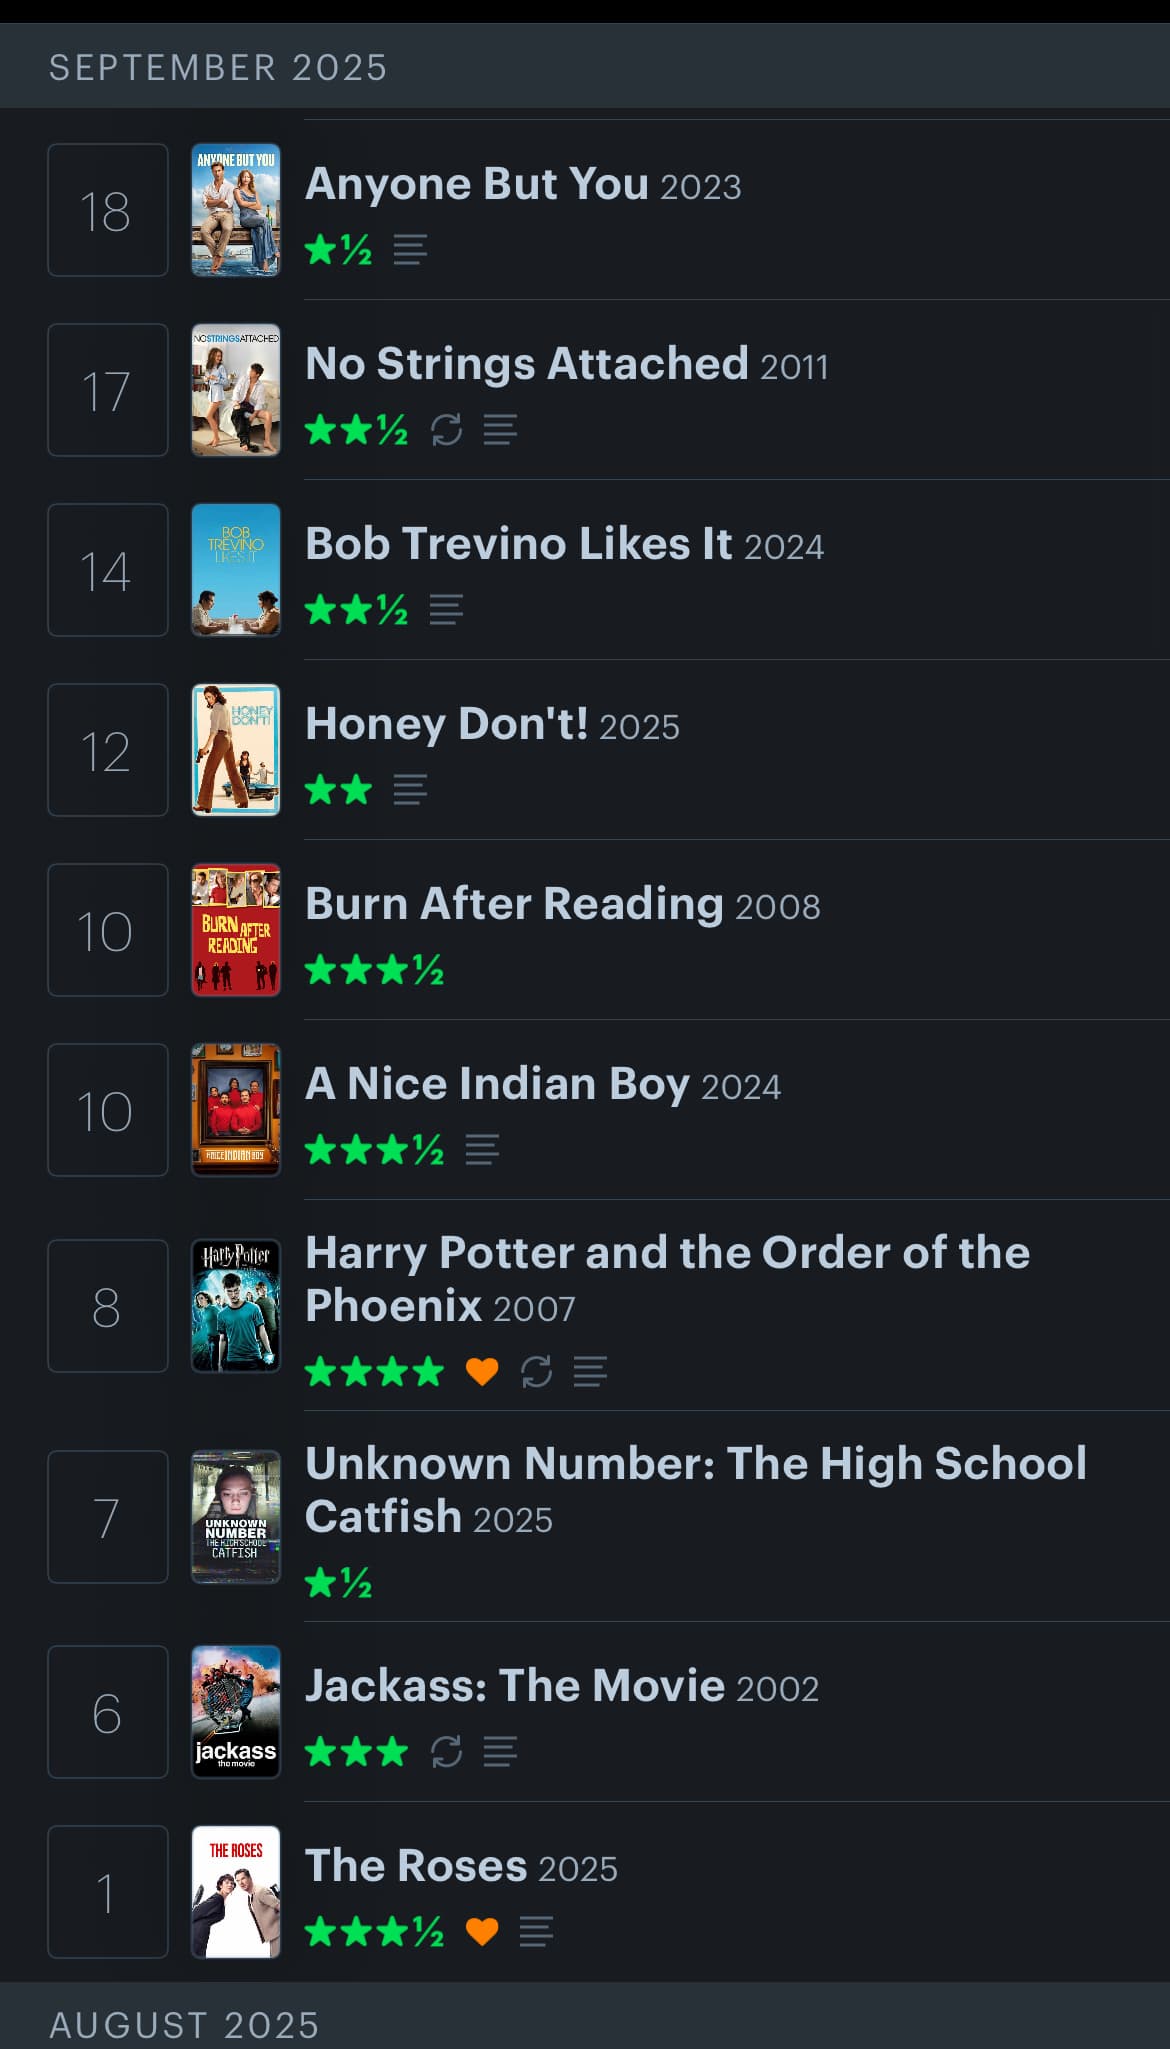The height and width of the screenshot is (2049, 1170).
Task: Open review icon for Jackass: The Movie
Action: click(x=500, y=1751)
